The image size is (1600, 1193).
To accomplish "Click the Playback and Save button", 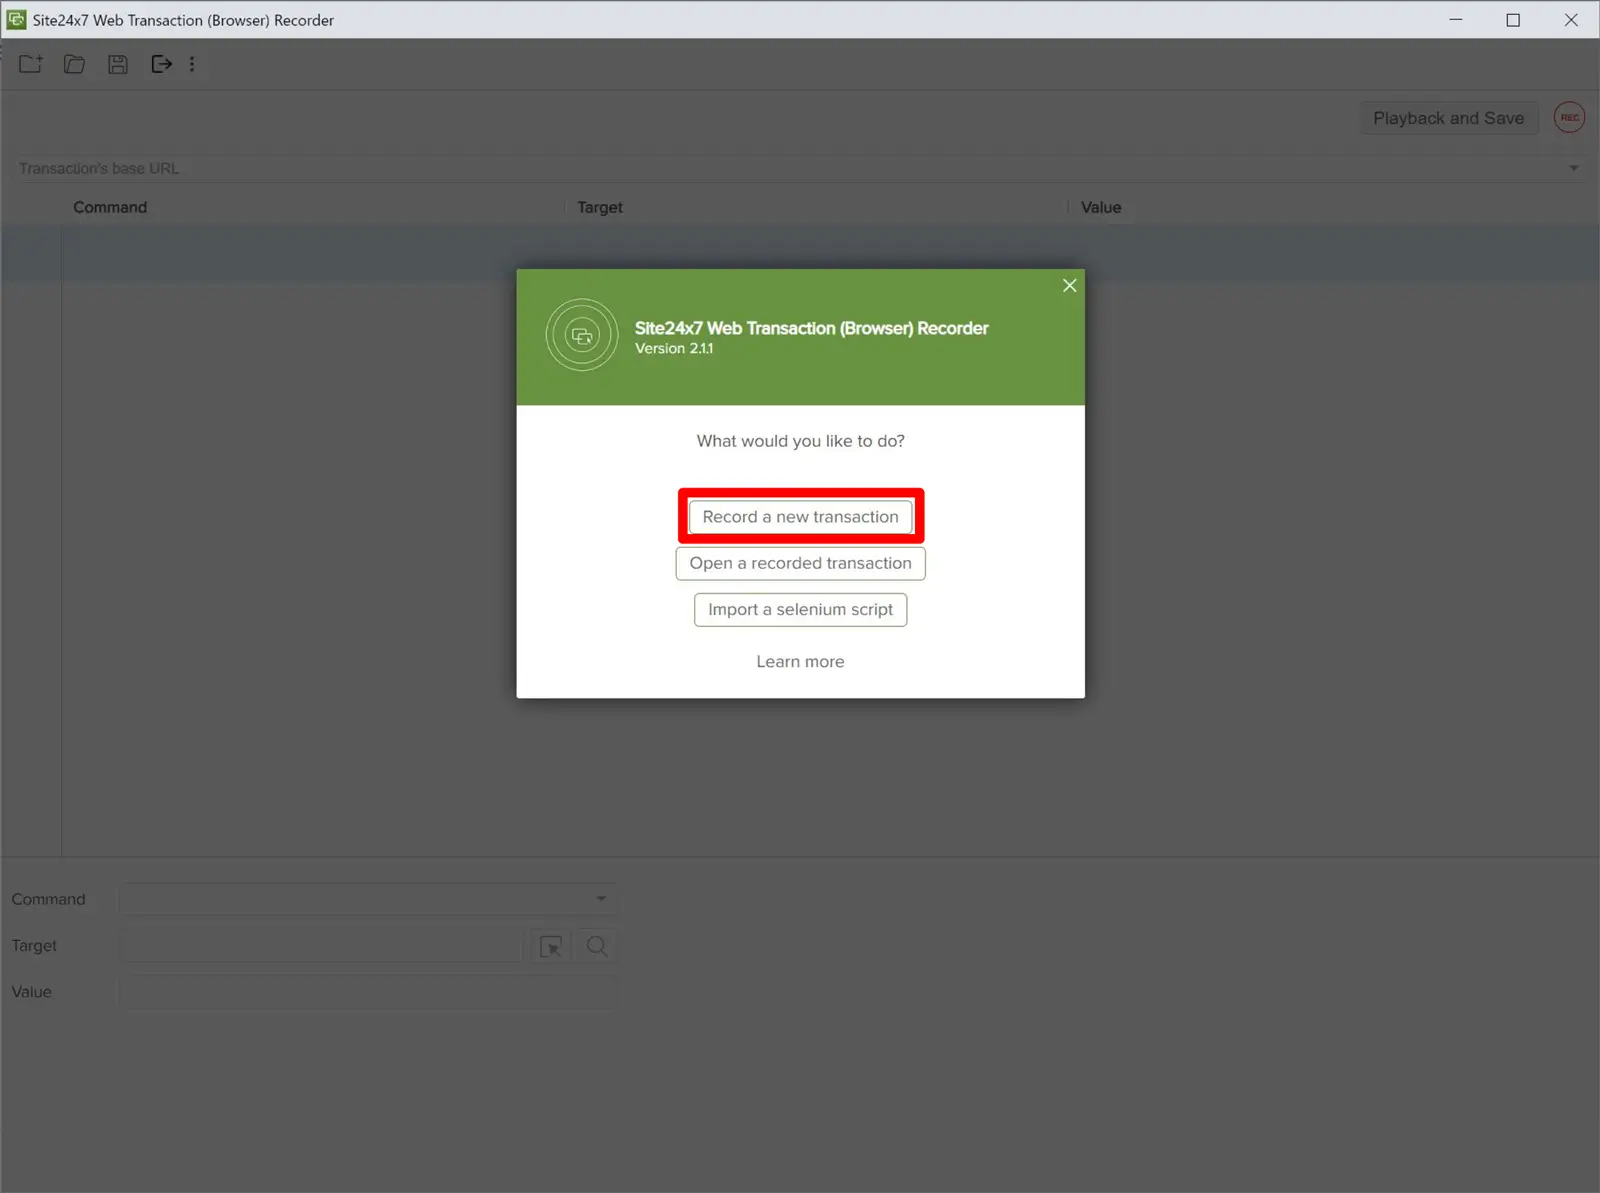I will point(1448,118).
